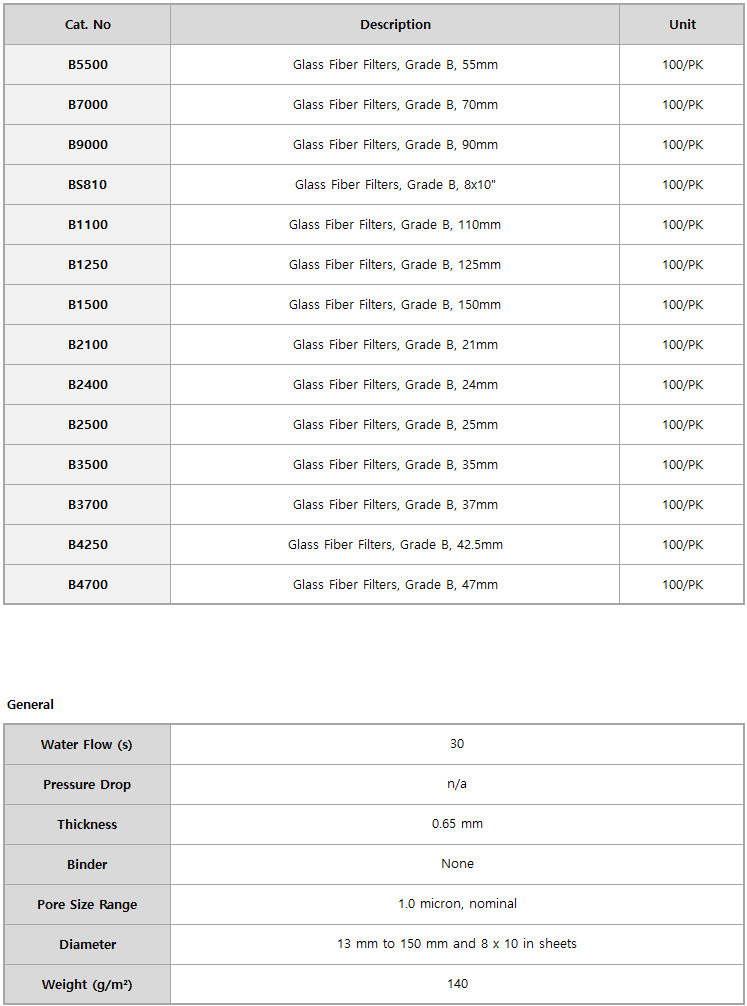Viewport: 747px width, 1006px height.
Task: Select the Pore Size Range value
Action: pos(457,904)
